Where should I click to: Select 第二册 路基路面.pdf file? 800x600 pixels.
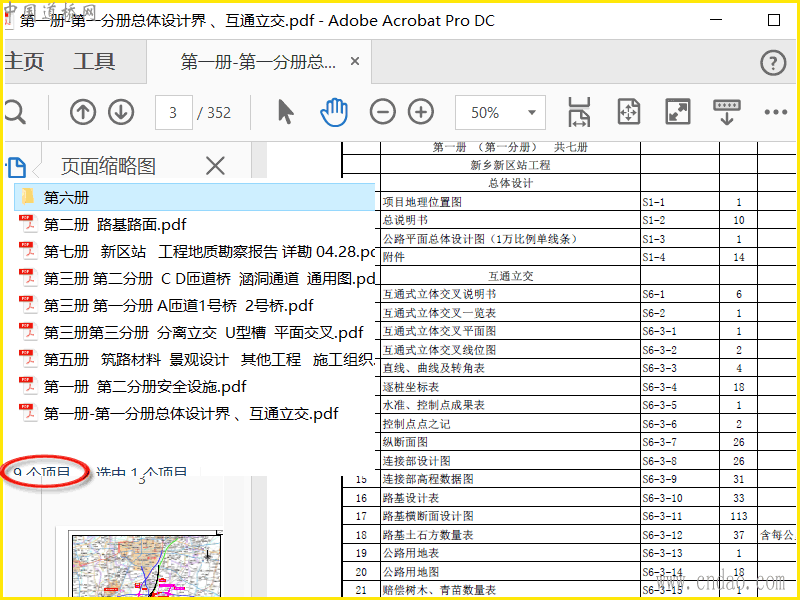[115, 224]
